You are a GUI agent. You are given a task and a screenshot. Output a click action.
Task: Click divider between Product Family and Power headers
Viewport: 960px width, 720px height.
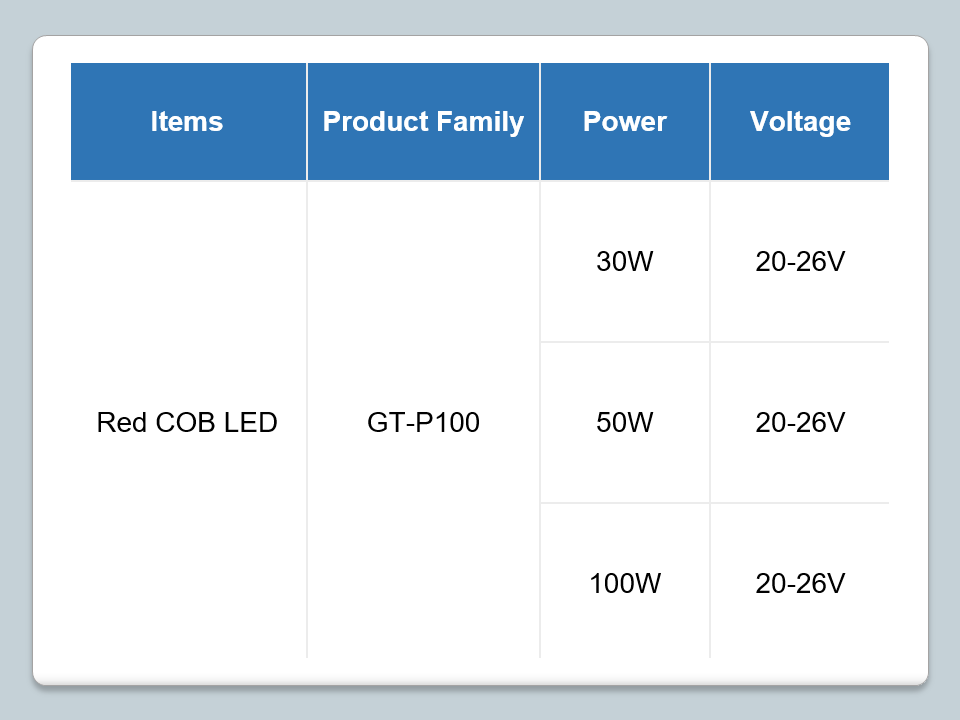pos(540,122)
